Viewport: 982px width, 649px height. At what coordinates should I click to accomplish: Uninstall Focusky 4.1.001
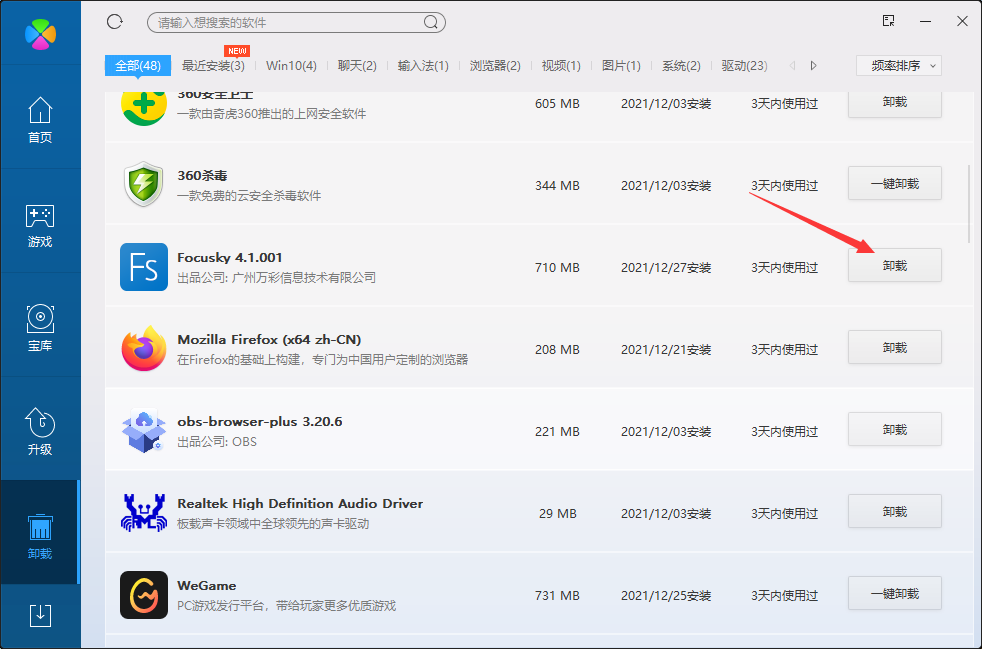coord(895,266)
